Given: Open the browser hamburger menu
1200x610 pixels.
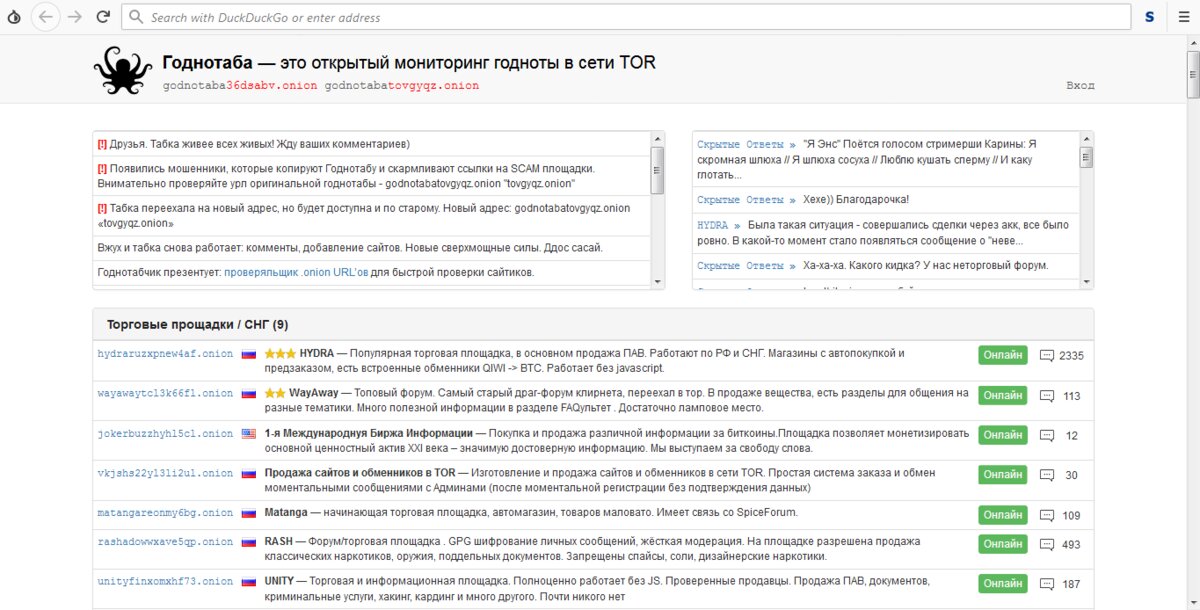Looking at the screenshot, I should click(1184, 17).
